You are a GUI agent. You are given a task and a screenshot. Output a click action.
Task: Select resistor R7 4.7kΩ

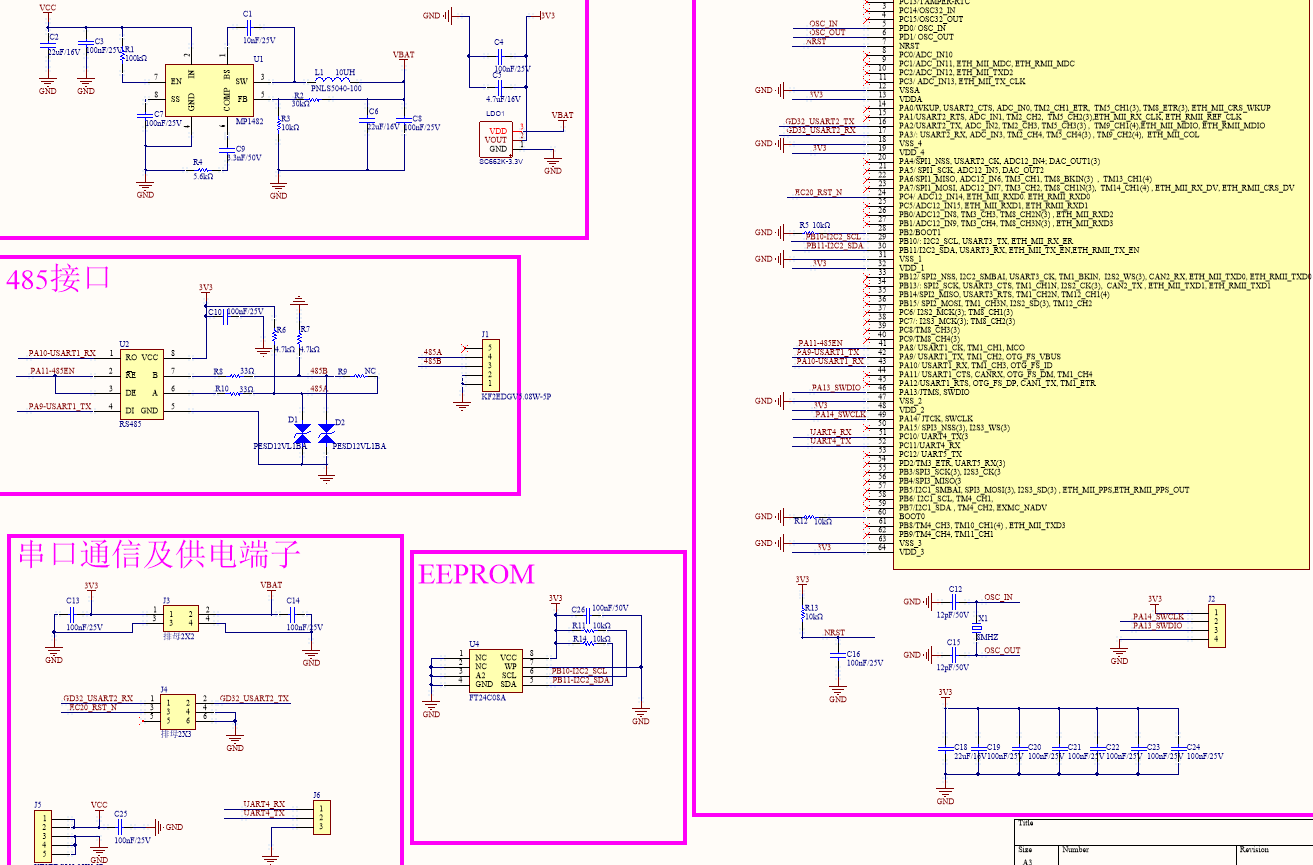298,337
